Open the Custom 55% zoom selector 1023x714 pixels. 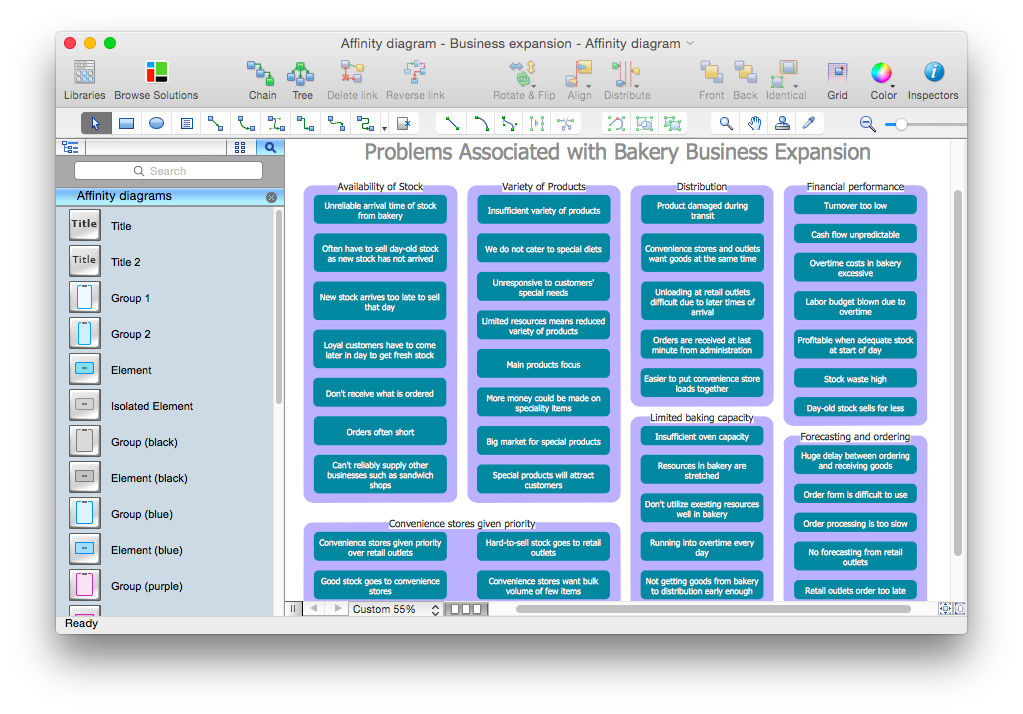[397, 609]
